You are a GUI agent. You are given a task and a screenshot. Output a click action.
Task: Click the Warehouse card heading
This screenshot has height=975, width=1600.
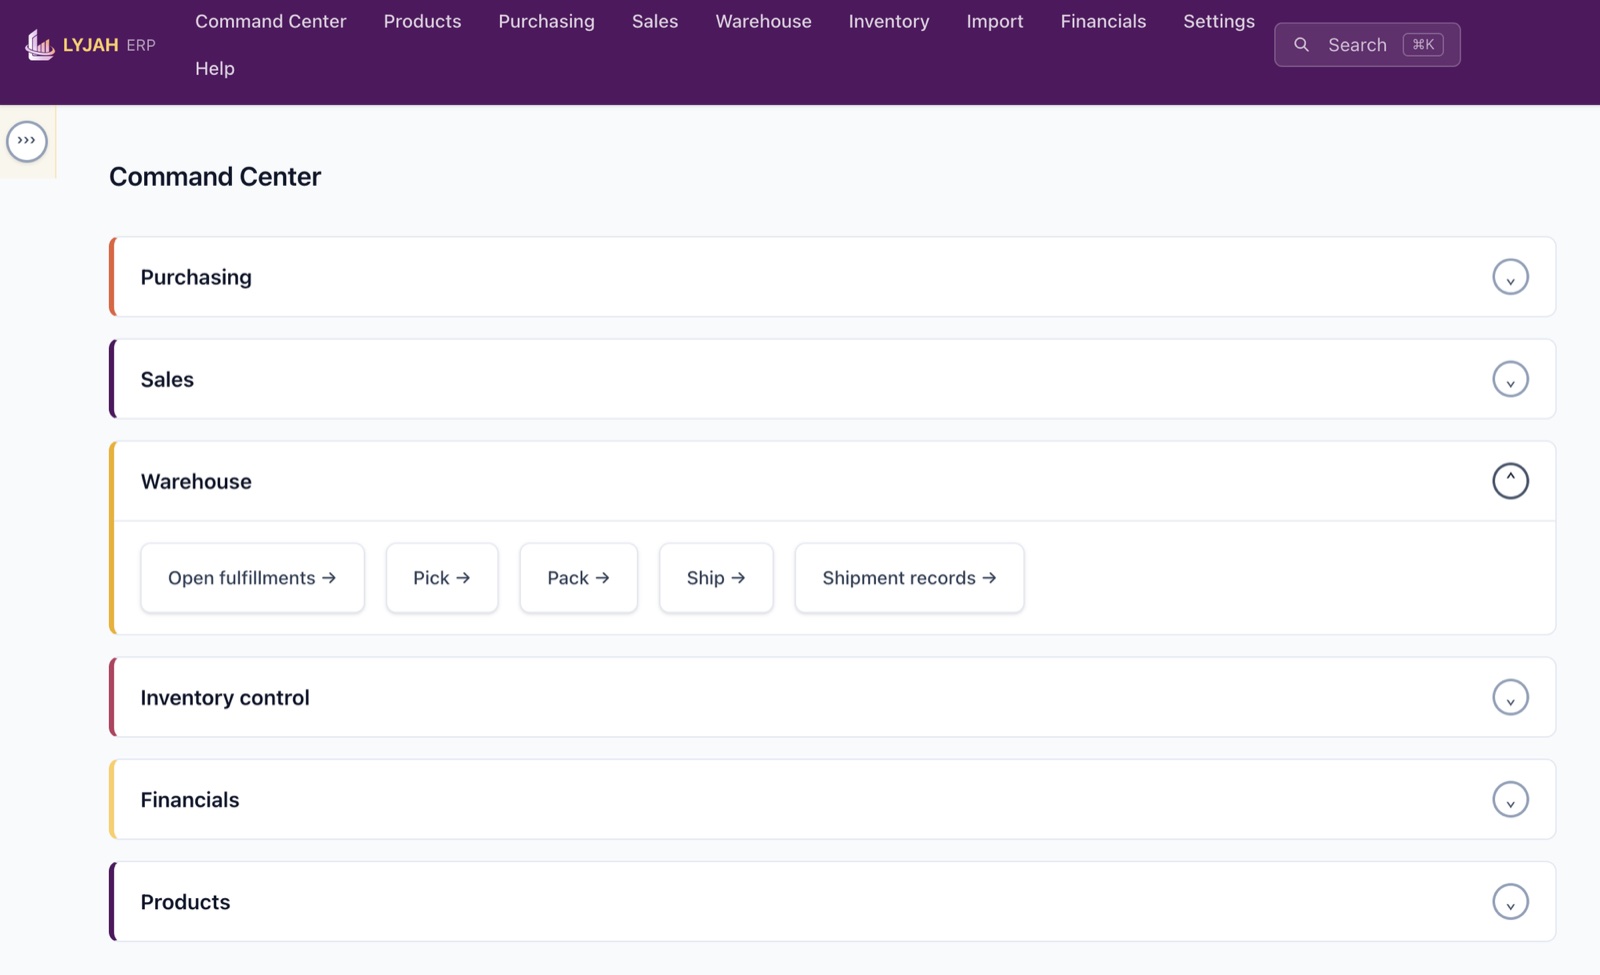(196, 481)
